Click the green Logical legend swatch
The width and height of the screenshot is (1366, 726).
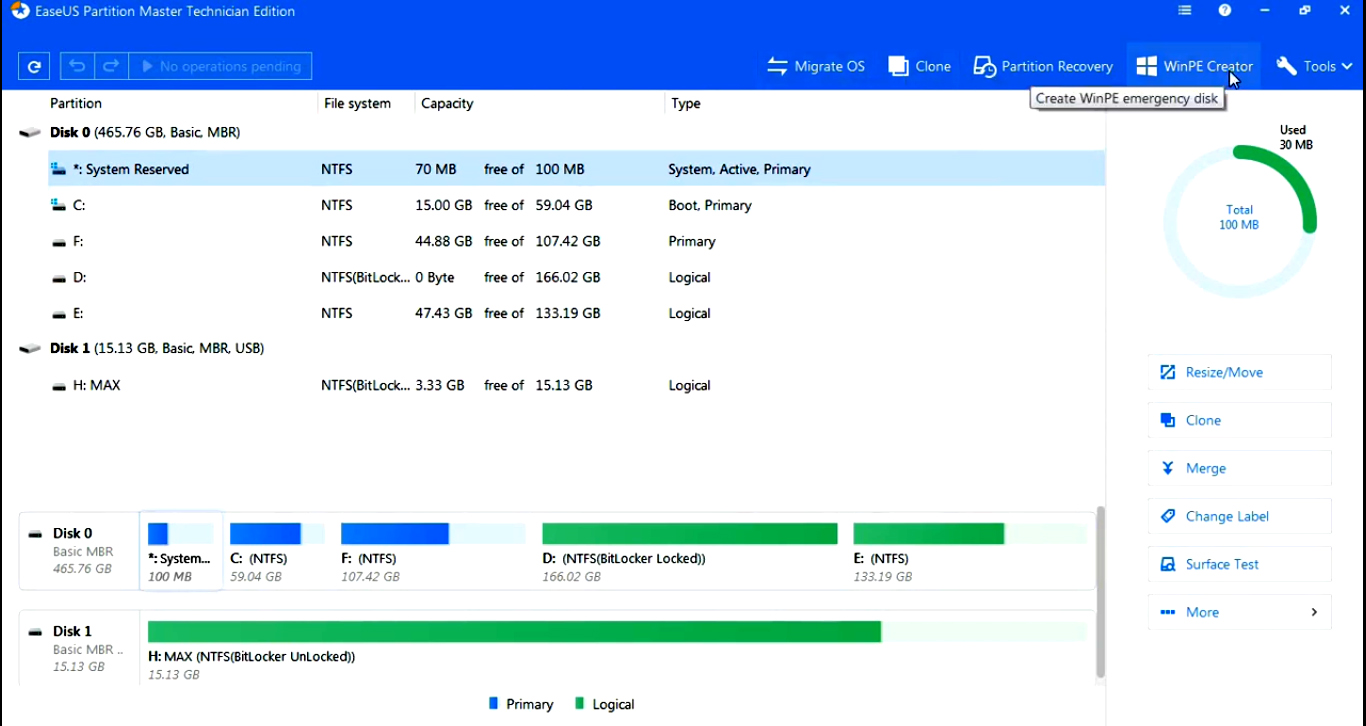click(580, 703)
